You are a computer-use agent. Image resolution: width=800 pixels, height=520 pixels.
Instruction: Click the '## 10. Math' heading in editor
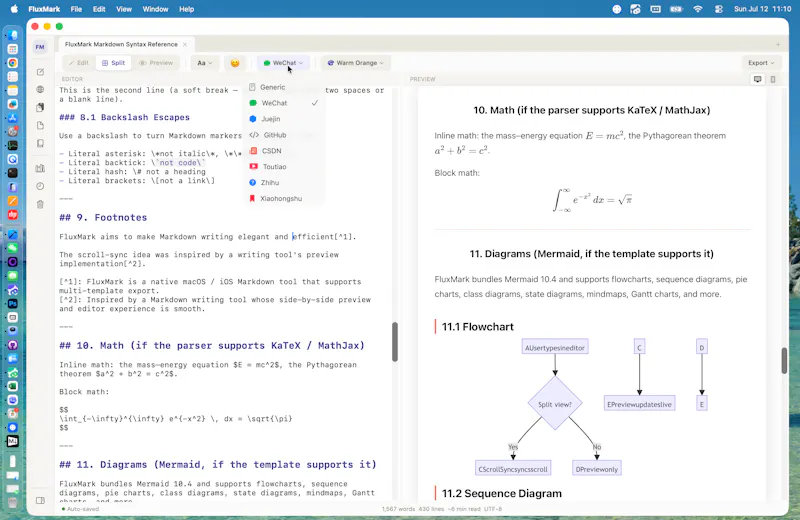(212, 346)
